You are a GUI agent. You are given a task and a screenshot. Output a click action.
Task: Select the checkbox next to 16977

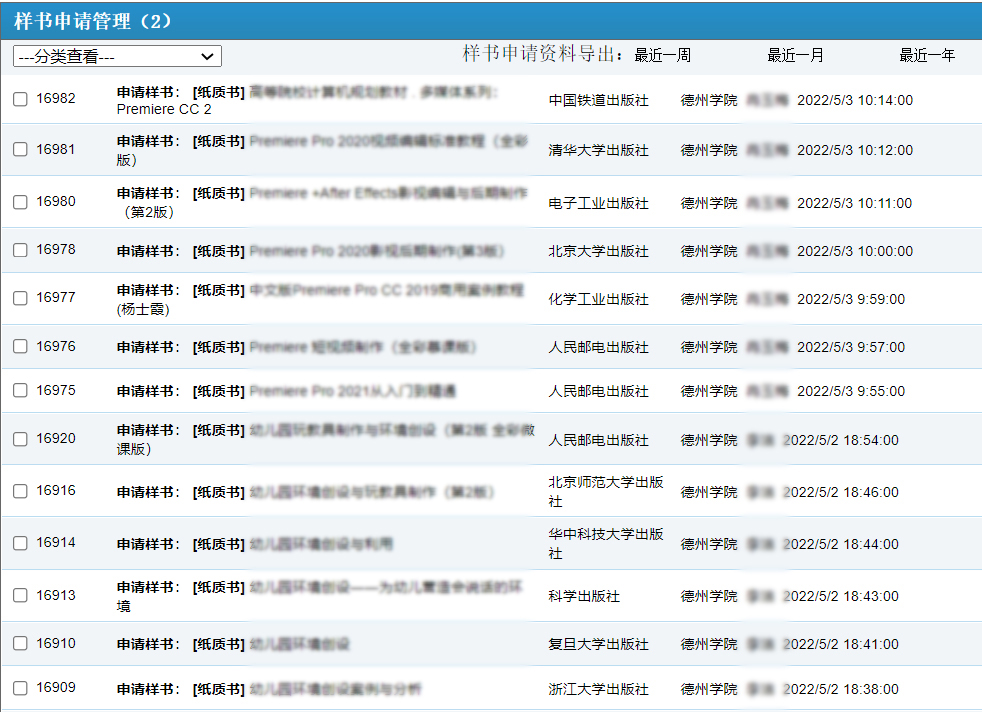pos(20,298)
